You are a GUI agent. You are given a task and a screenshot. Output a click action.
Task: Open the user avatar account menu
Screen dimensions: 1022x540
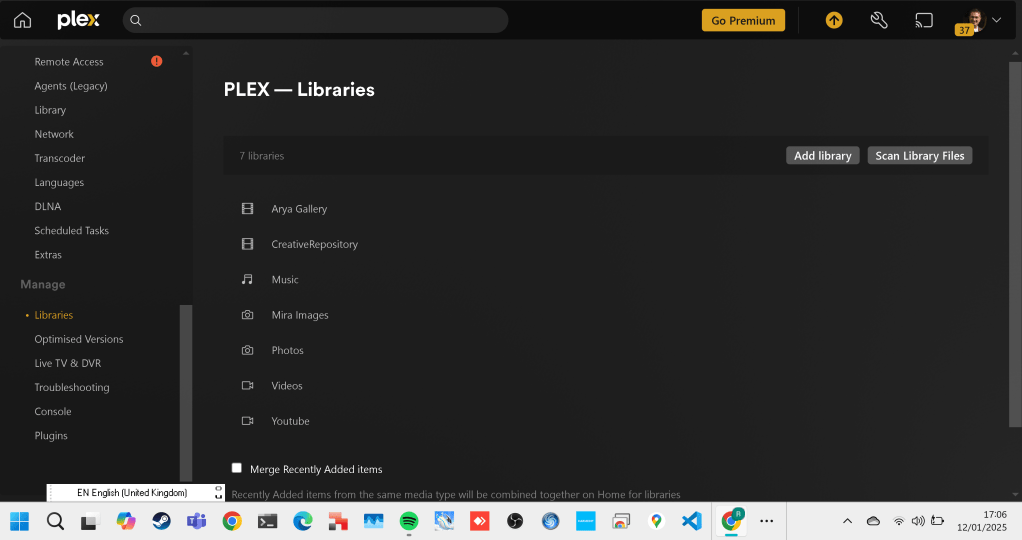click(975, 20)
